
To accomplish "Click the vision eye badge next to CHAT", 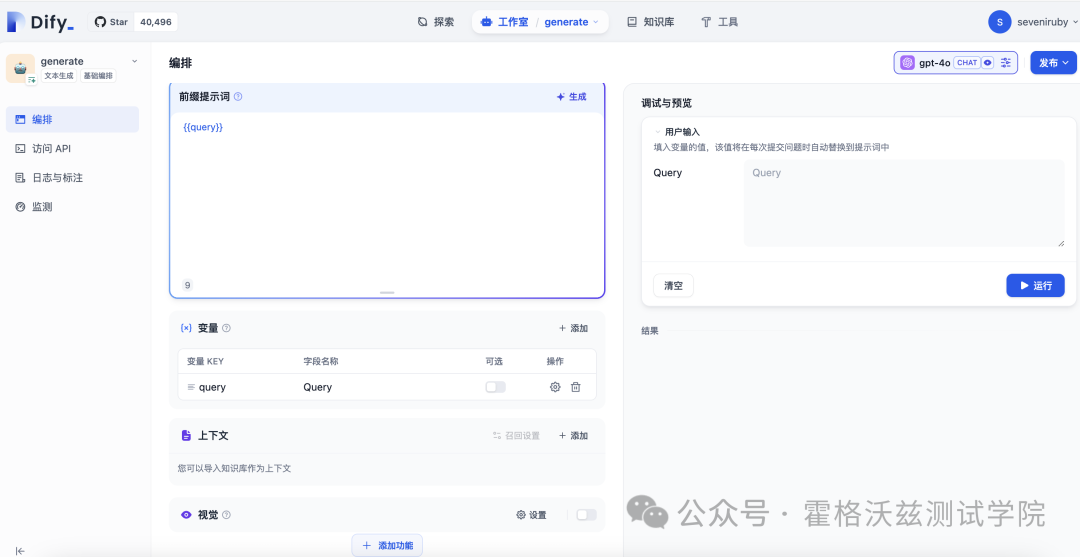I will (x=988, y=63).
